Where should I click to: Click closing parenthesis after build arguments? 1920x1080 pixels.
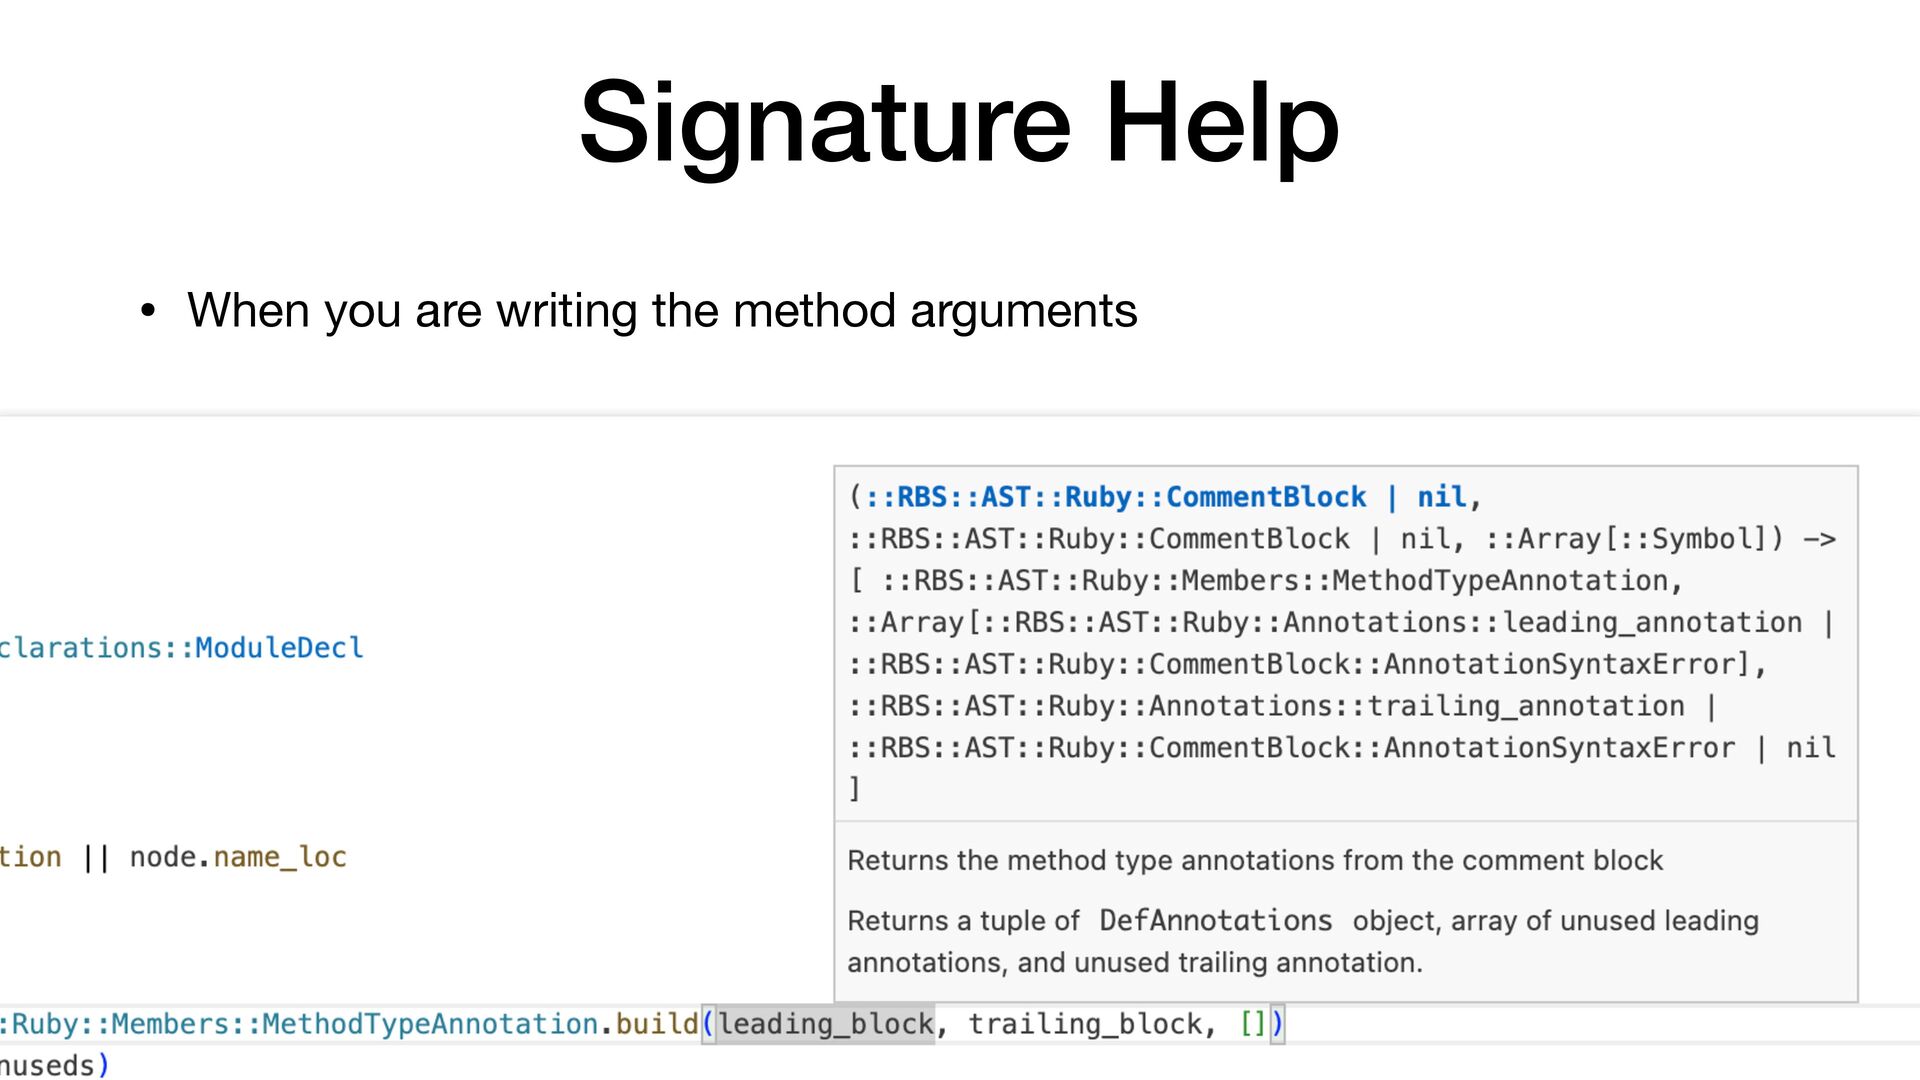coord(1277,1024)
